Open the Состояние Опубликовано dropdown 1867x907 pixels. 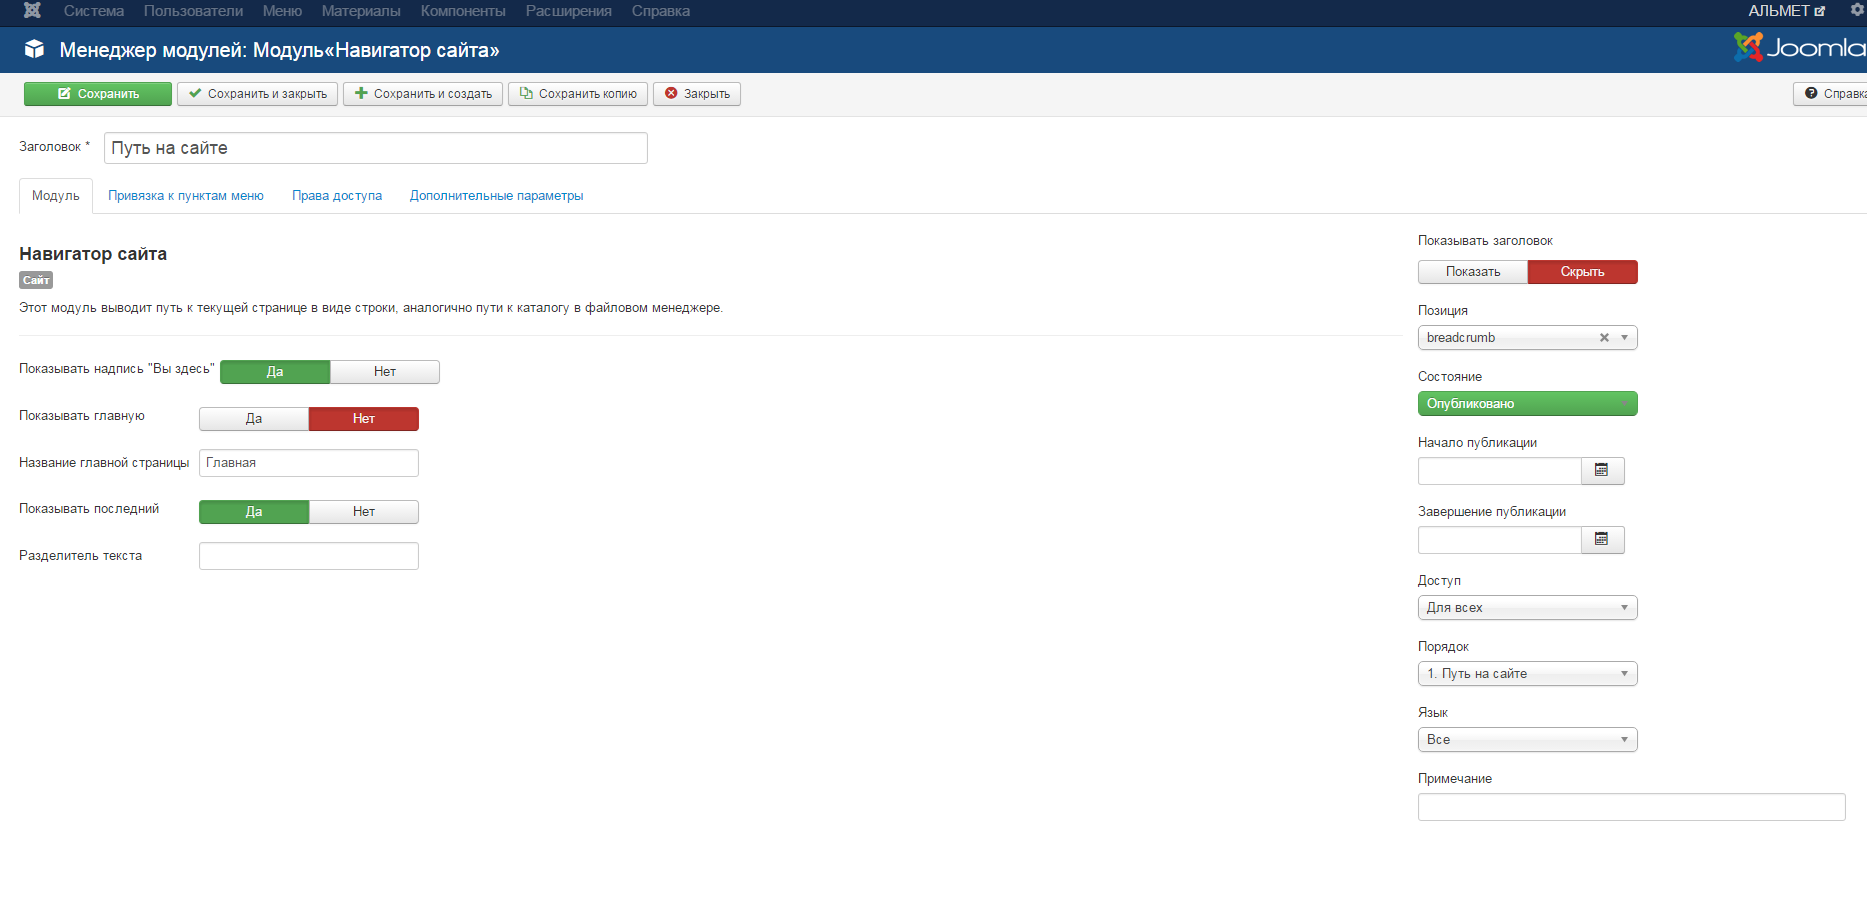click(1528, 404)
